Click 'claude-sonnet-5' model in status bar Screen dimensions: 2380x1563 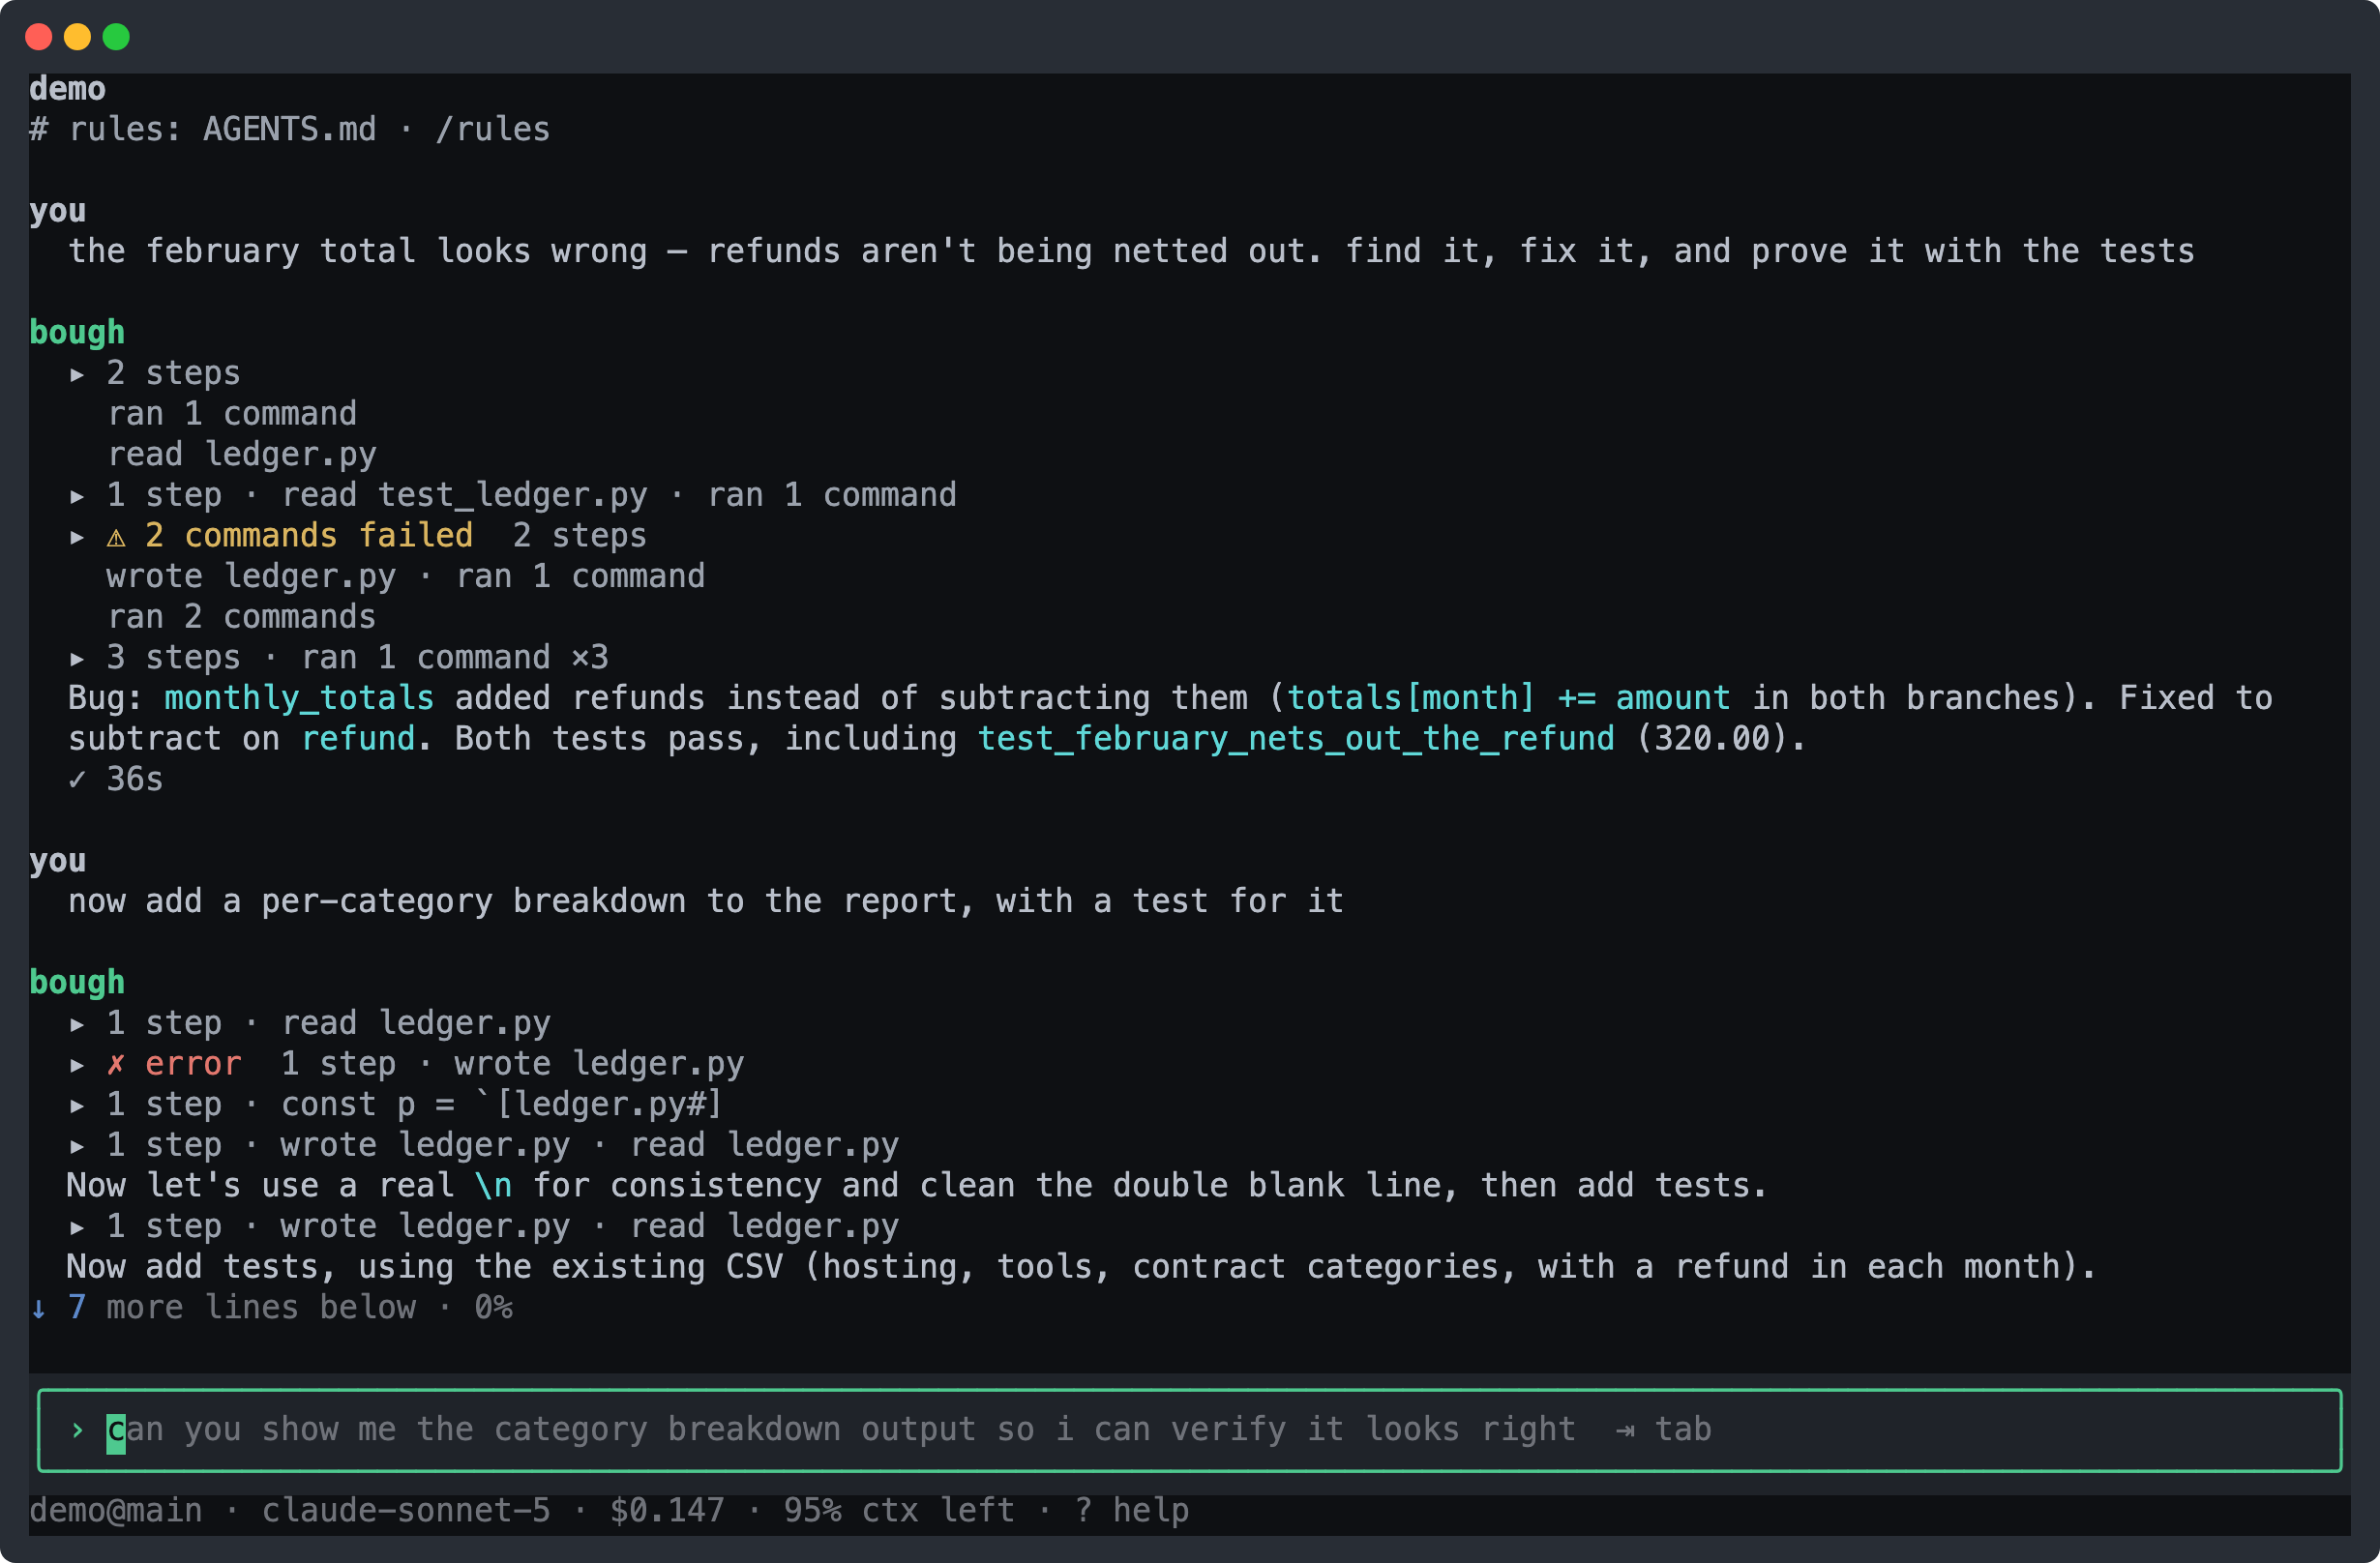406,1511
